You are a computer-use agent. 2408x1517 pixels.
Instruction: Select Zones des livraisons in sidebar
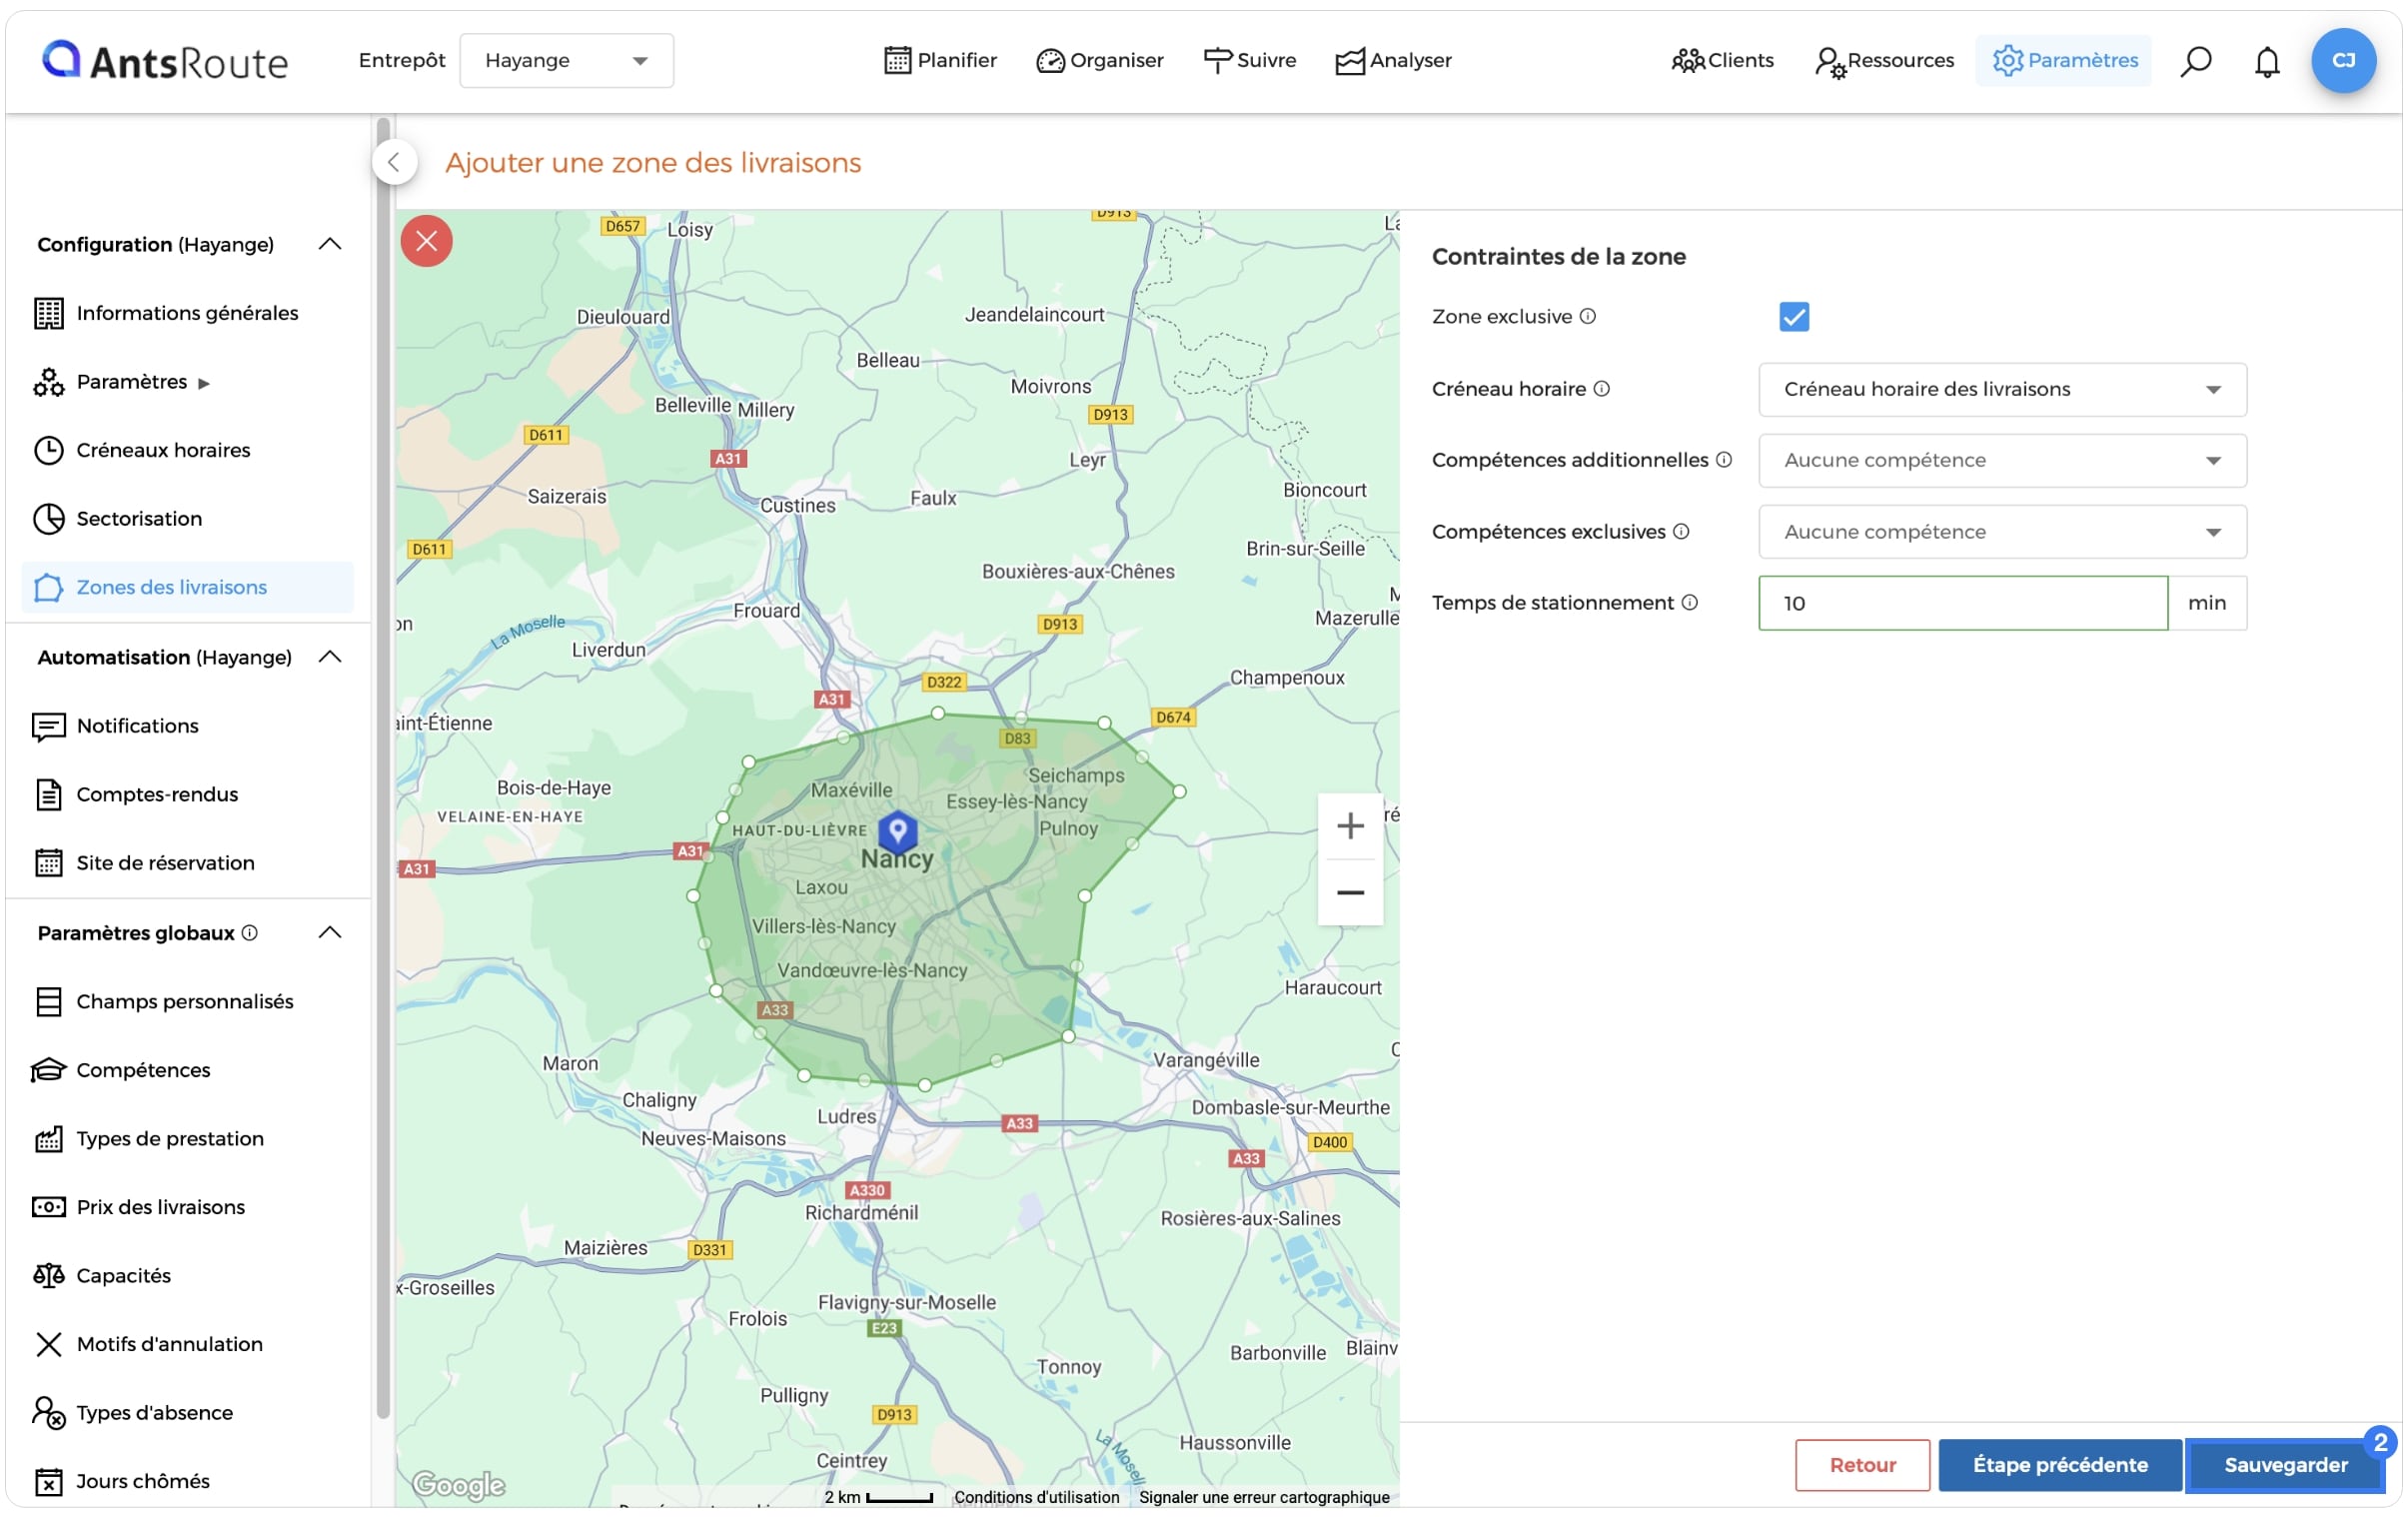(x=187, y=588)
